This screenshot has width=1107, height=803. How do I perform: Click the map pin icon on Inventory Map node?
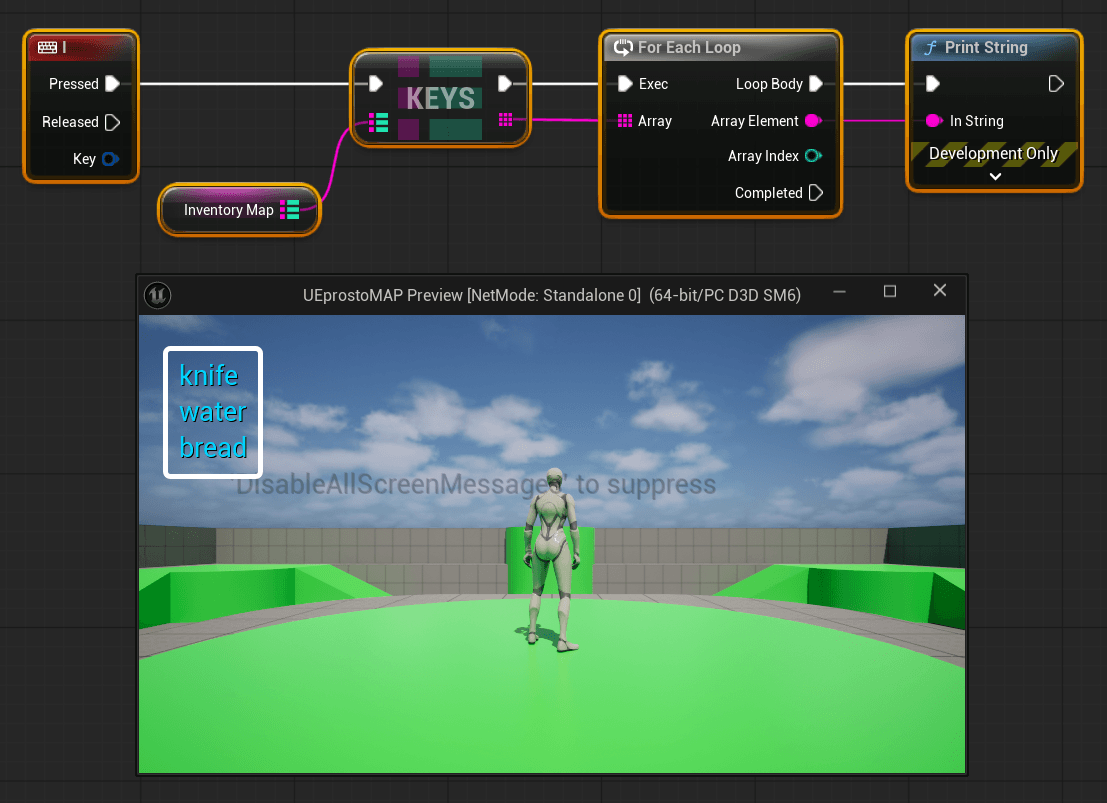[290, 210]
